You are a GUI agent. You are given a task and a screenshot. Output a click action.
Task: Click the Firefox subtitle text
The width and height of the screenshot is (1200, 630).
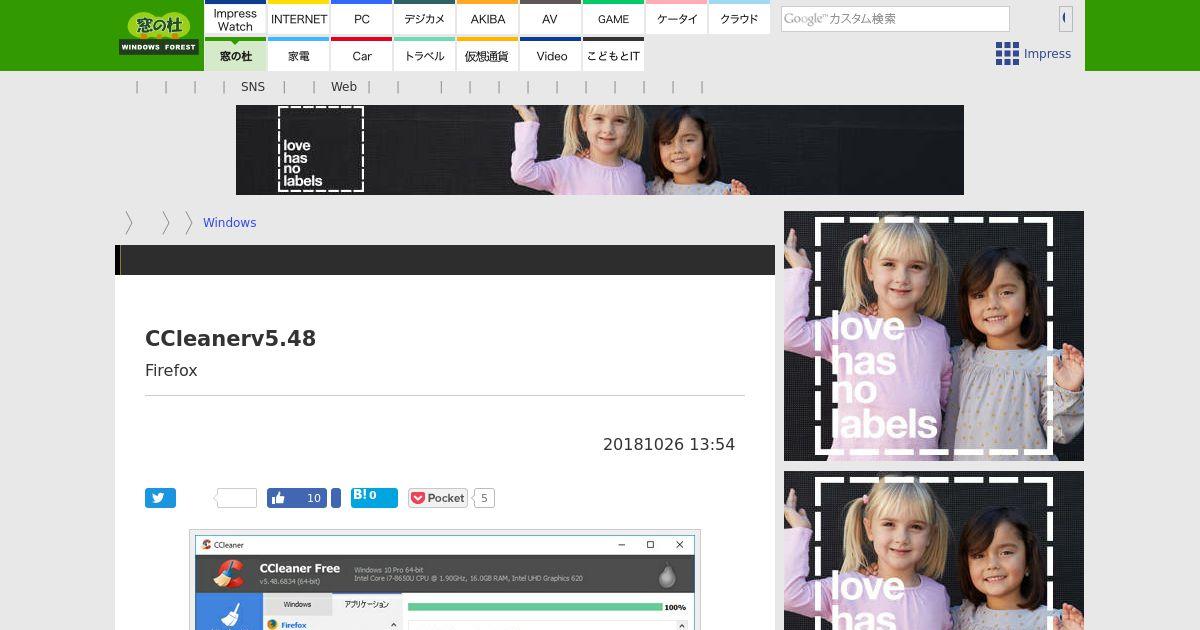(x=171, y=370)
